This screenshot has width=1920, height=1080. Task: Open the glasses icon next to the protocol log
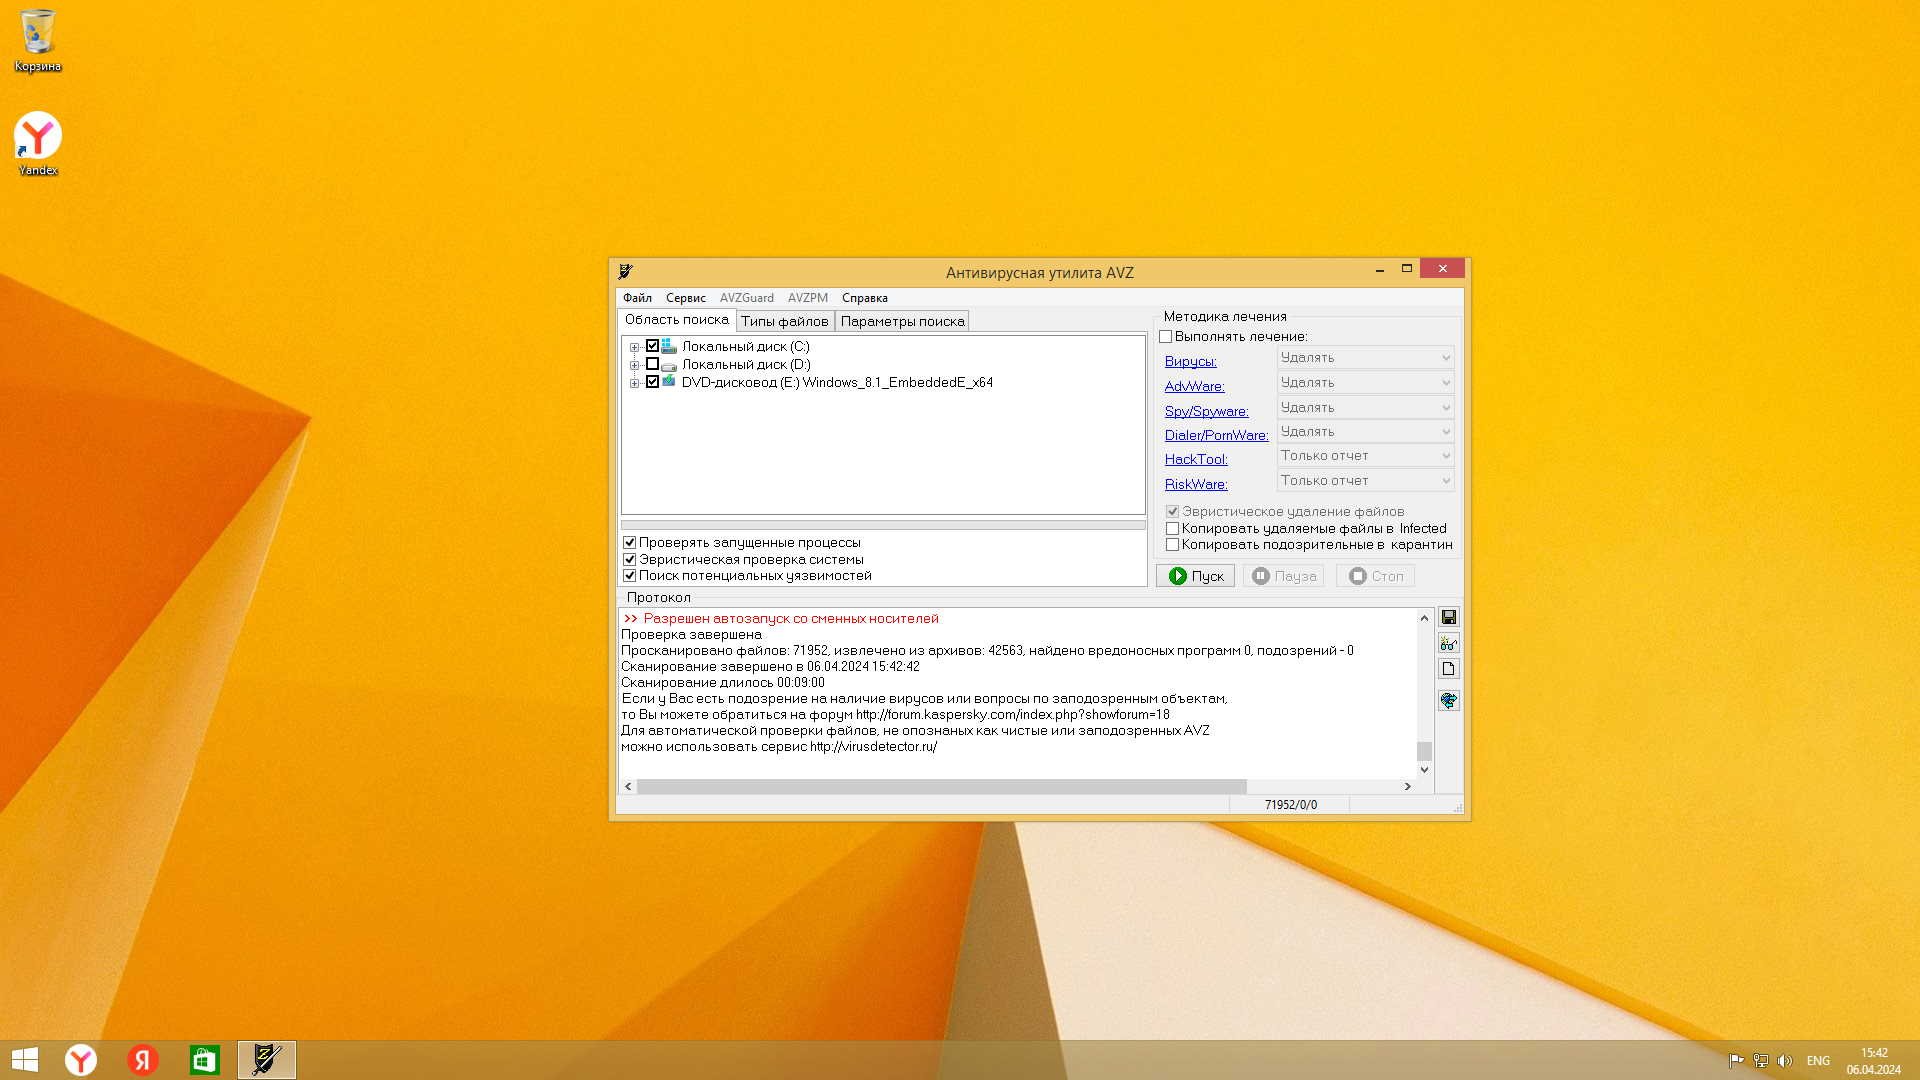click(x=1448, y=643)
